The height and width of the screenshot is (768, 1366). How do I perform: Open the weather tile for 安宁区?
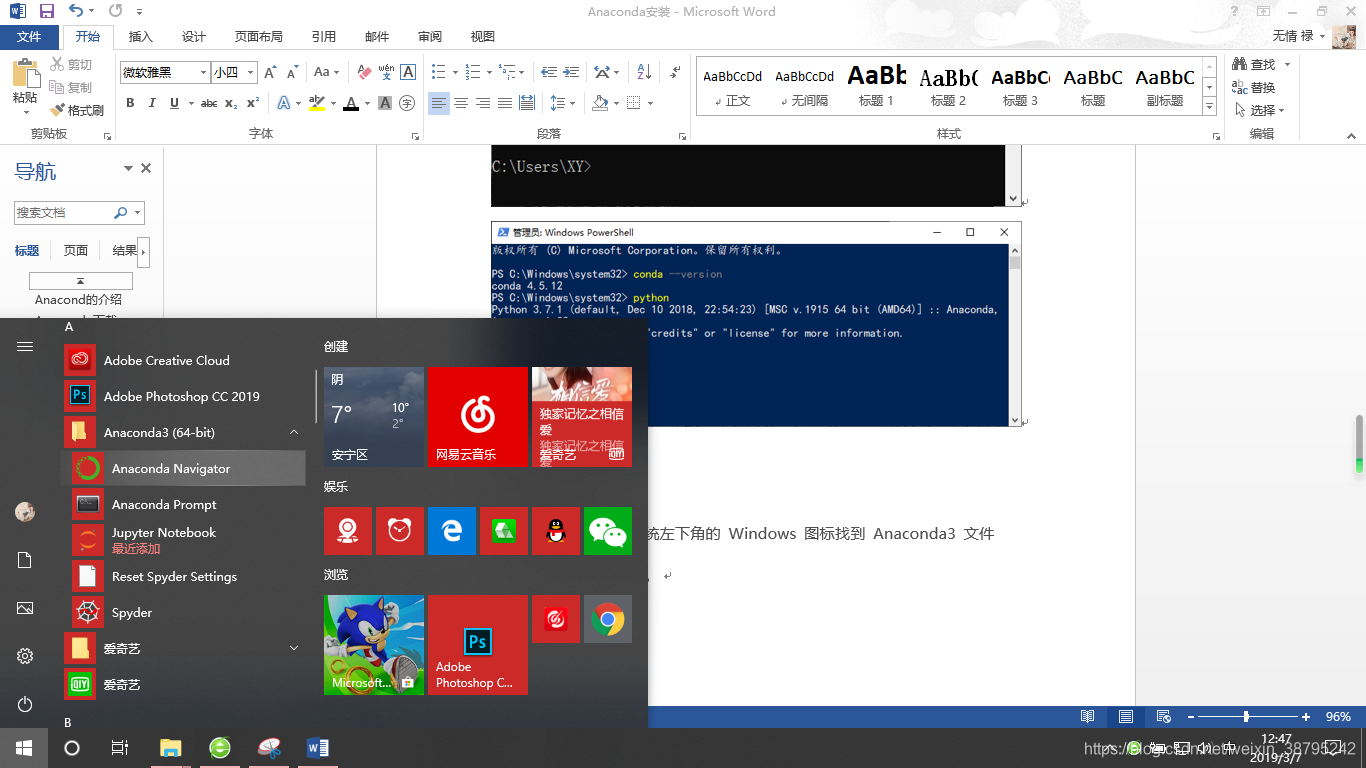coord(374,417)
